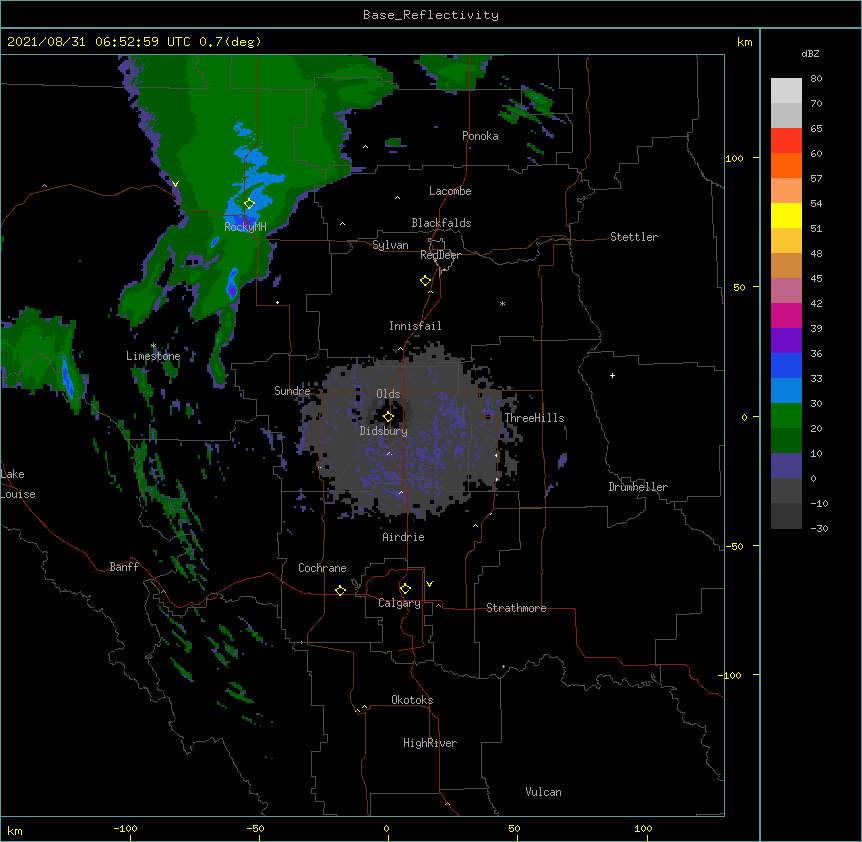Click the 50 km tick on bottom axis
The width and height of the screenshot is (862, 842).
point(514,828)
